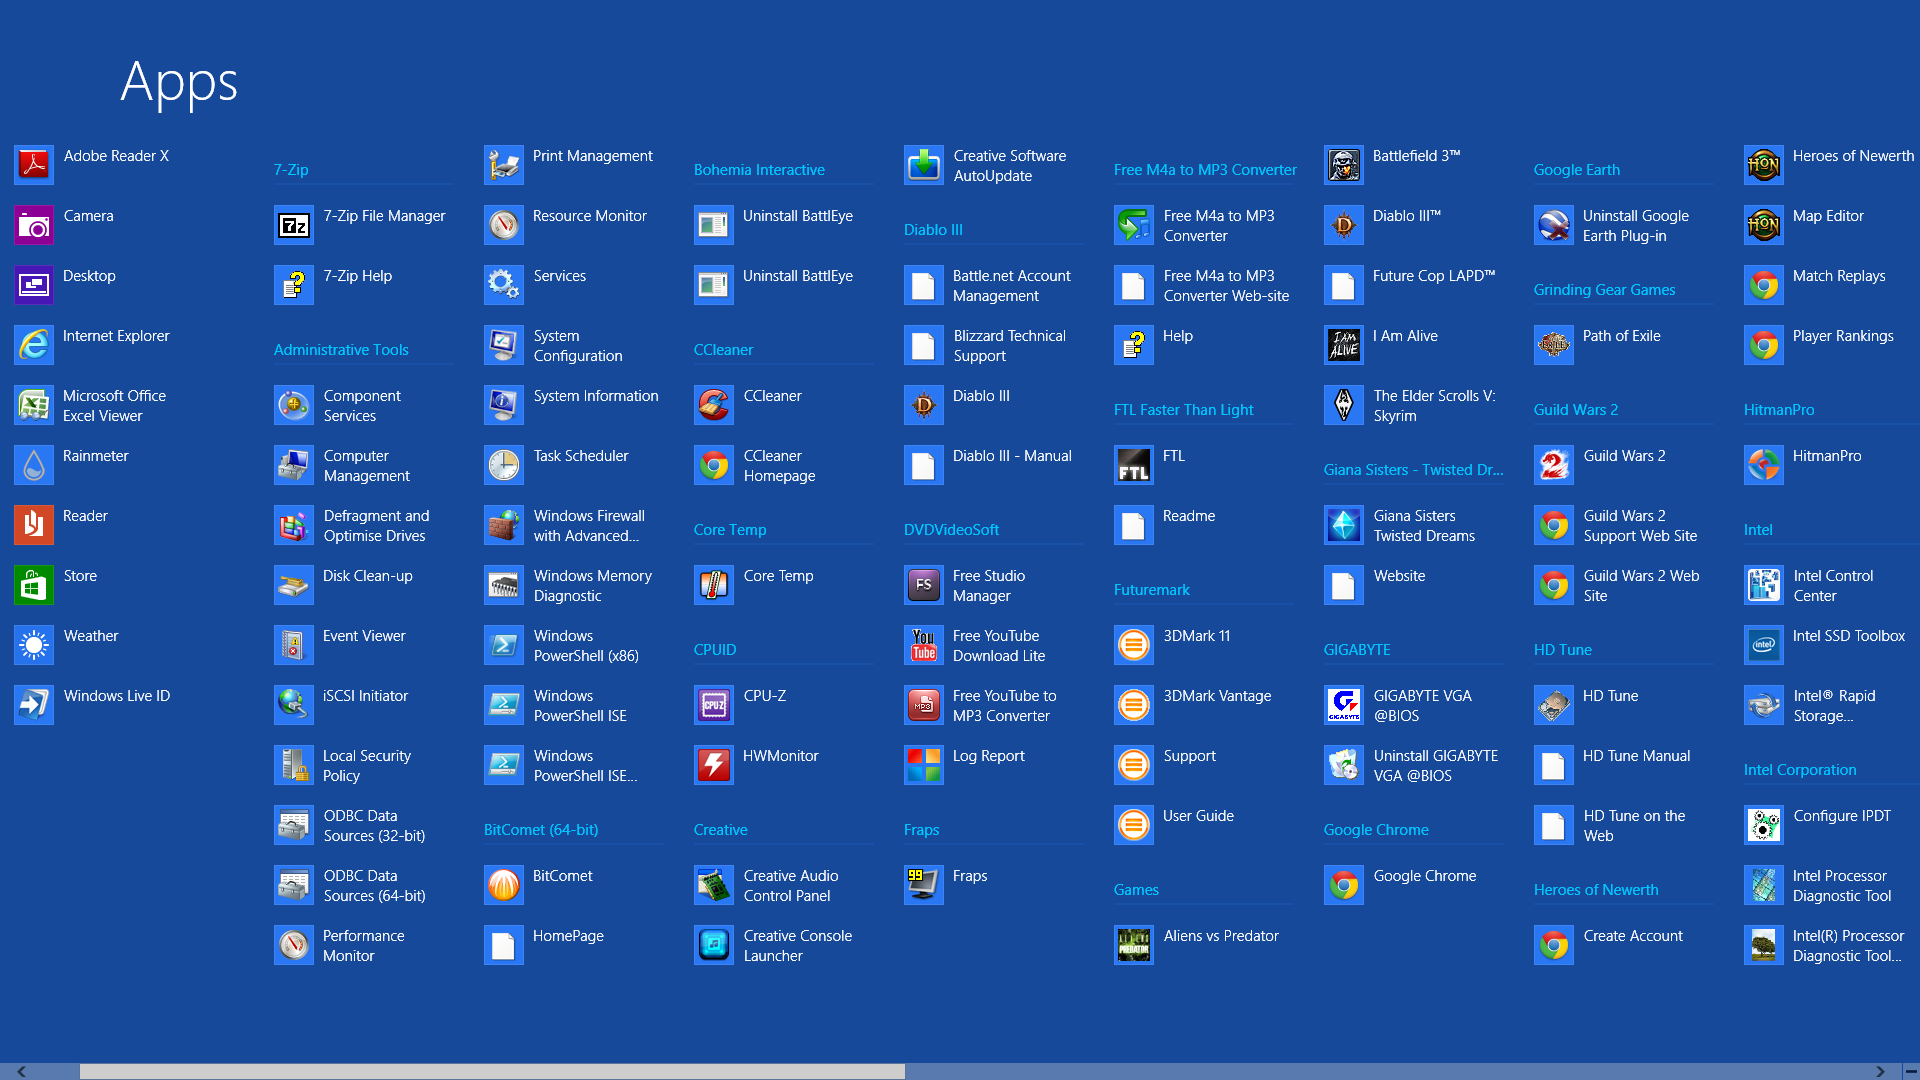This screenshot has width=1920, height=1080.
Task: Open Adobe Reader X app icon
Action: [34, 165]
